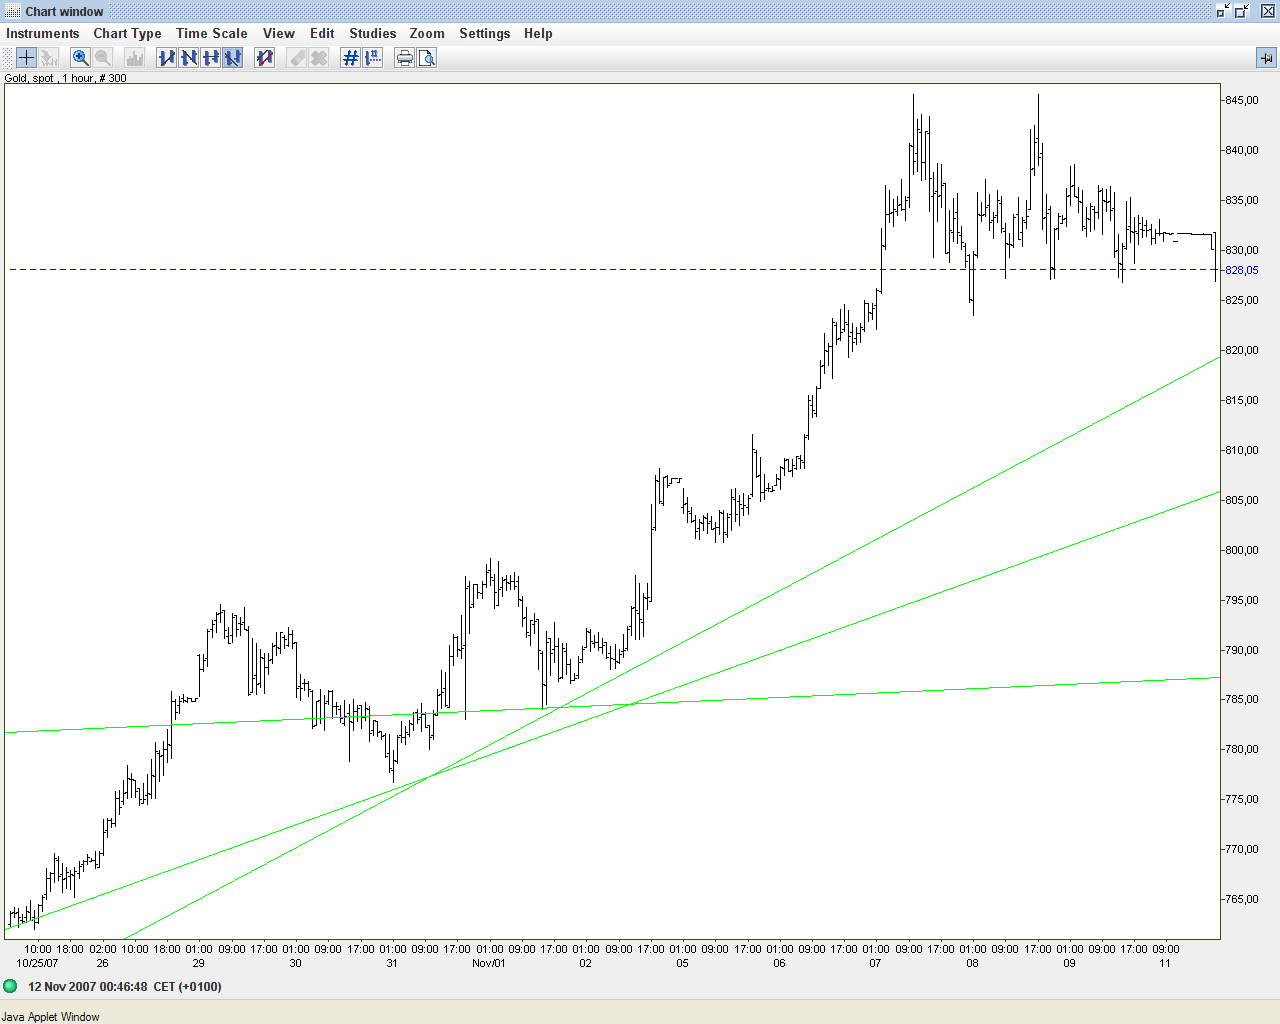Click the greyed-out delete X icon
Viewport: 1280px width, 1024px height.
pos(319,58)
